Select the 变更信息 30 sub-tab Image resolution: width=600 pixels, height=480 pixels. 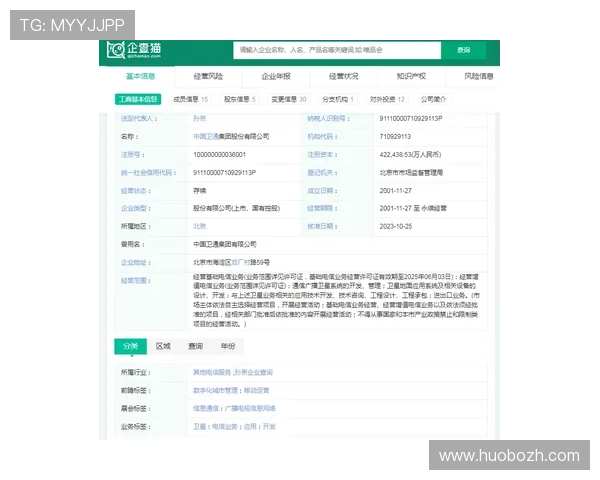tap(289, 100)
